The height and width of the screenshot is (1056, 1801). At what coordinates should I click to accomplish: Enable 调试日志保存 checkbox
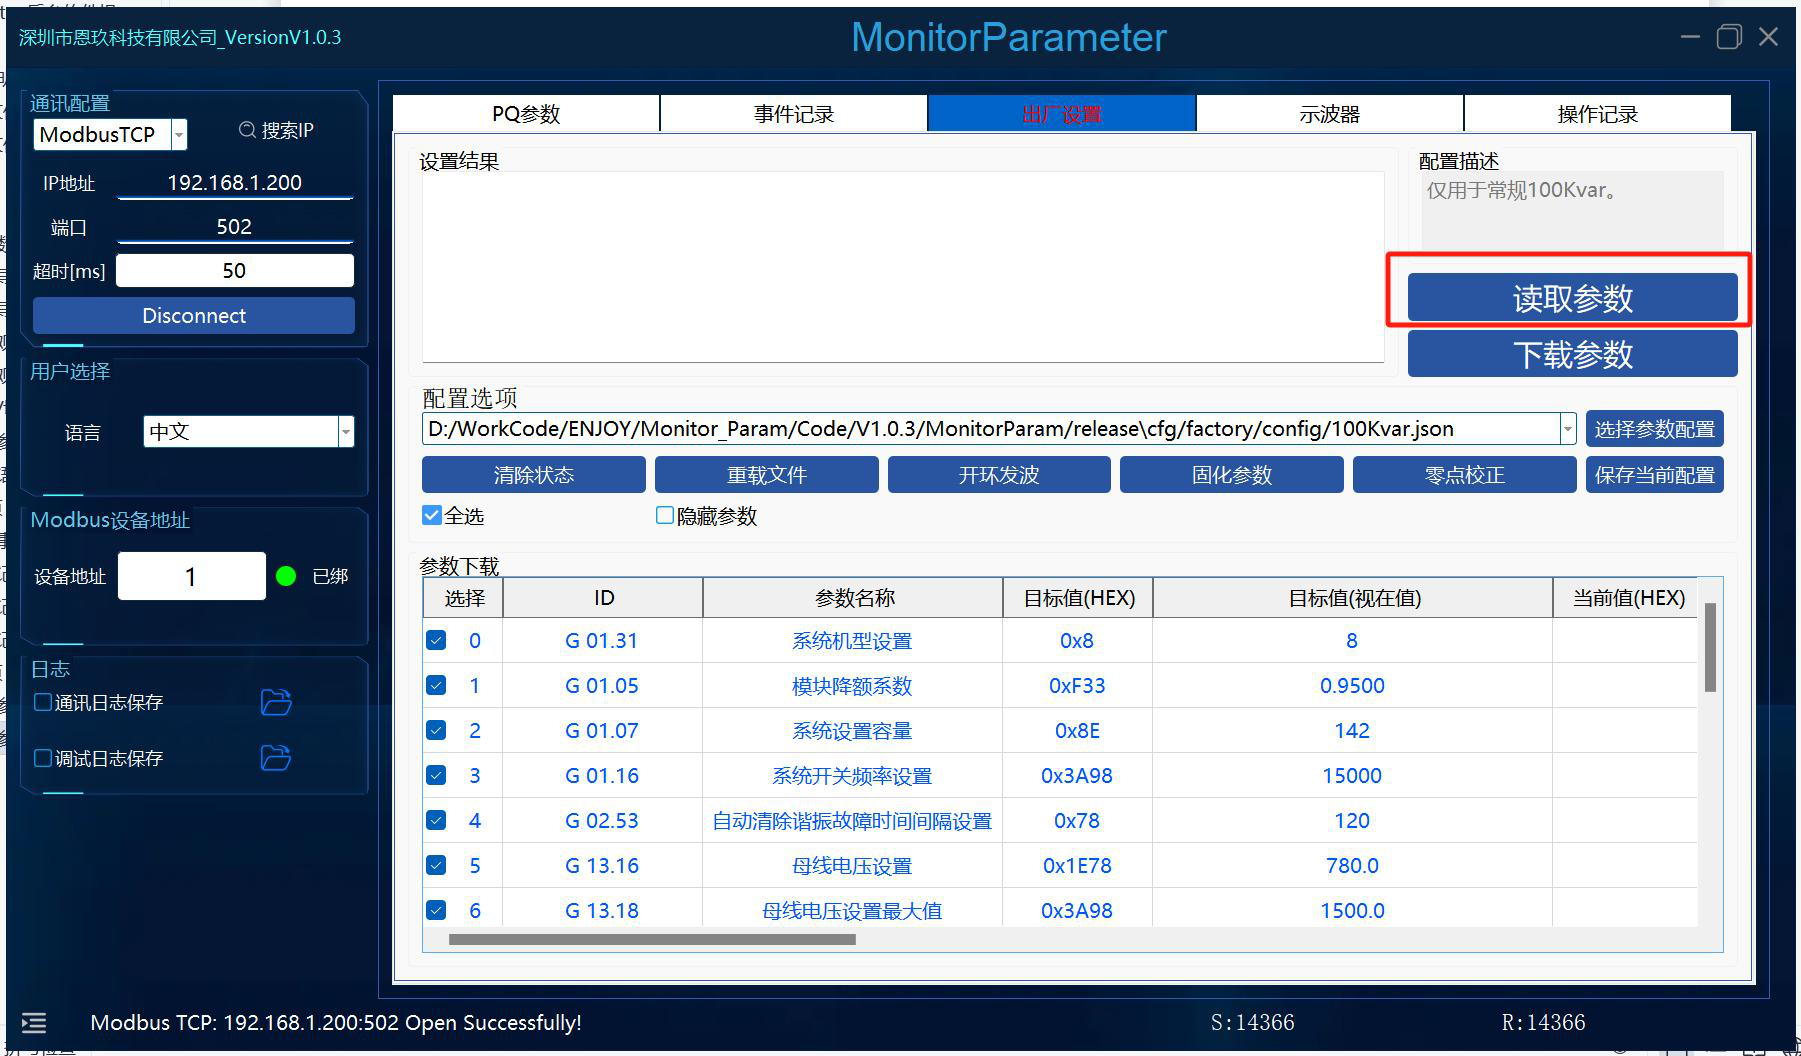[43, 758]
